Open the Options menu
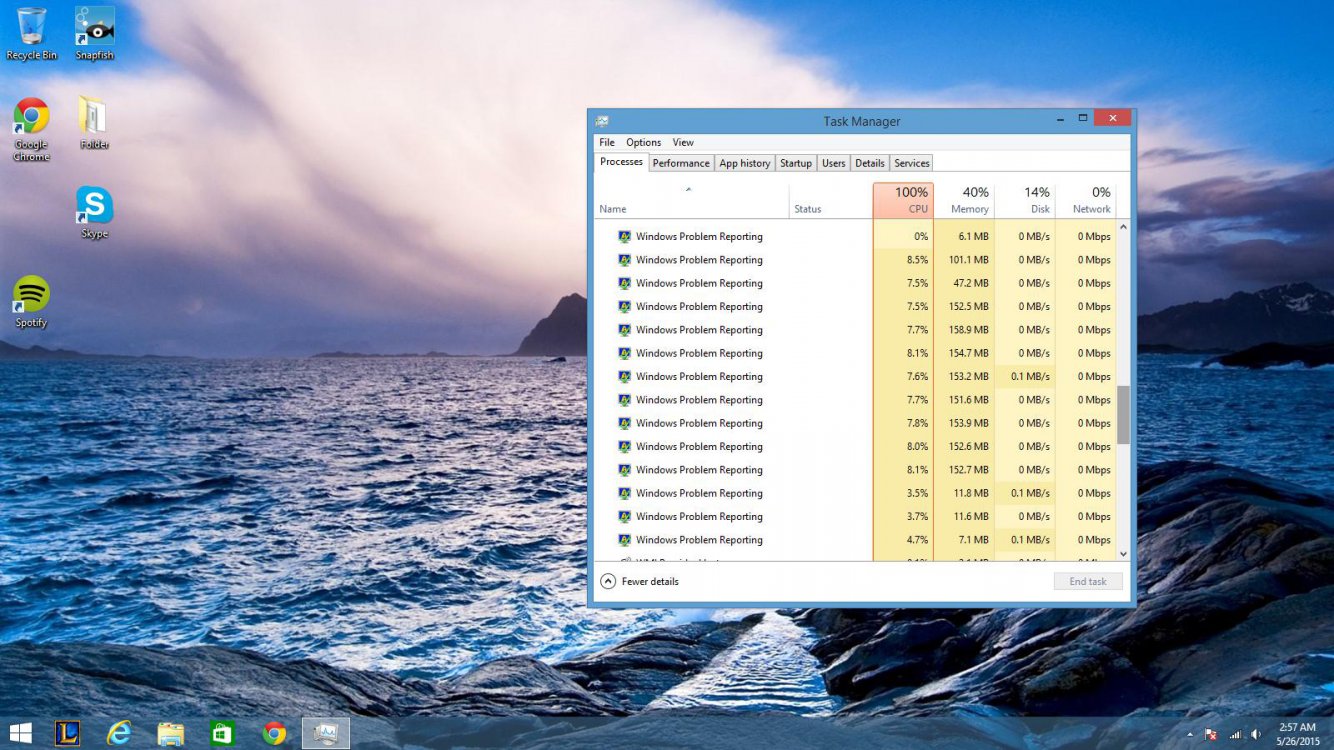This screenshot has width=1334, height=750. 644,142
